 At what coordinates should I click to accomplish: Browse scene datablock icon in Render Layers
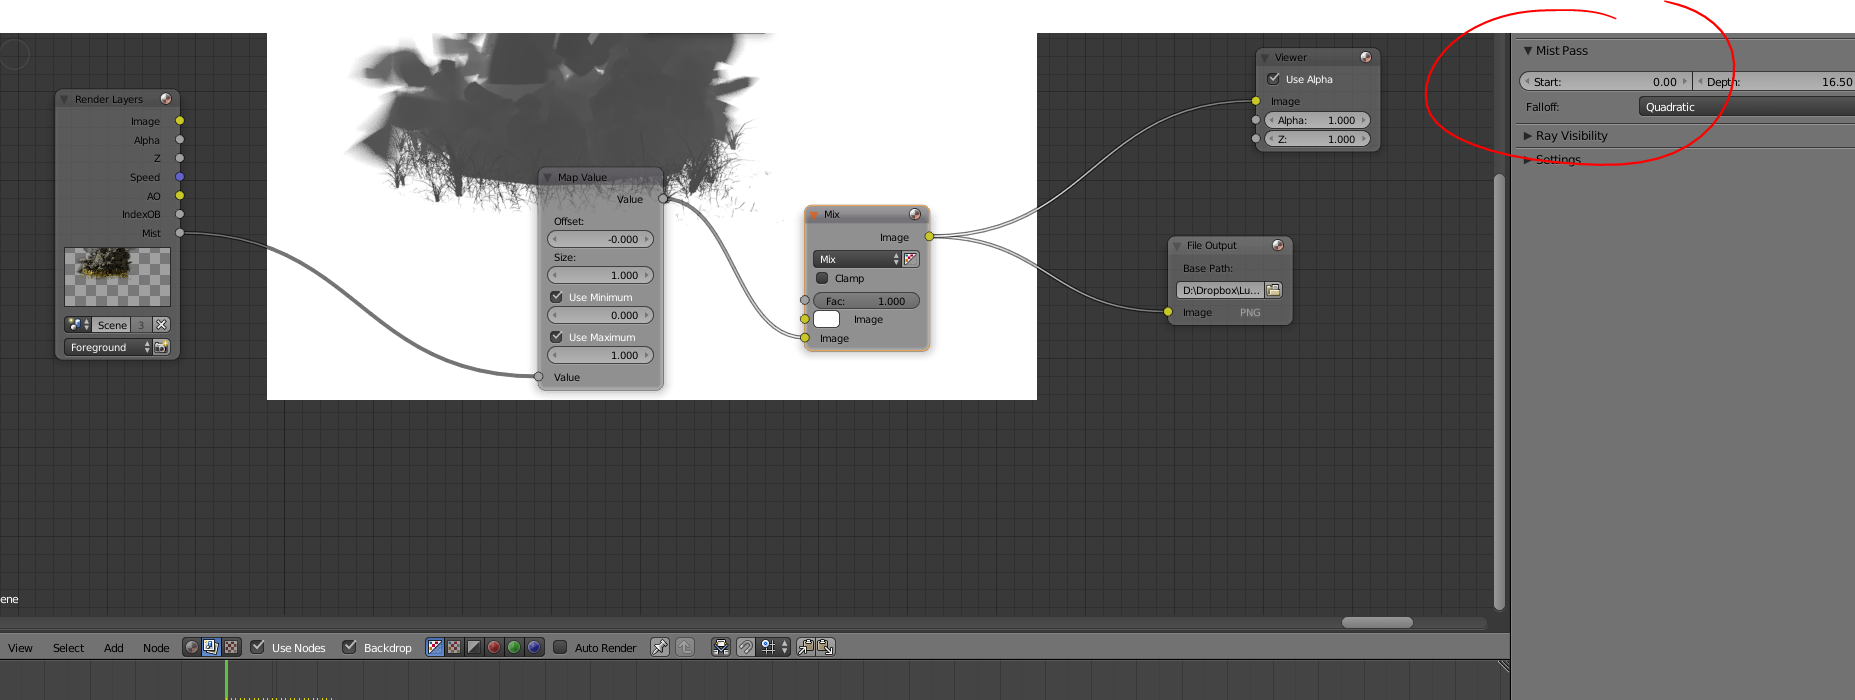click(x=78, y=325)
